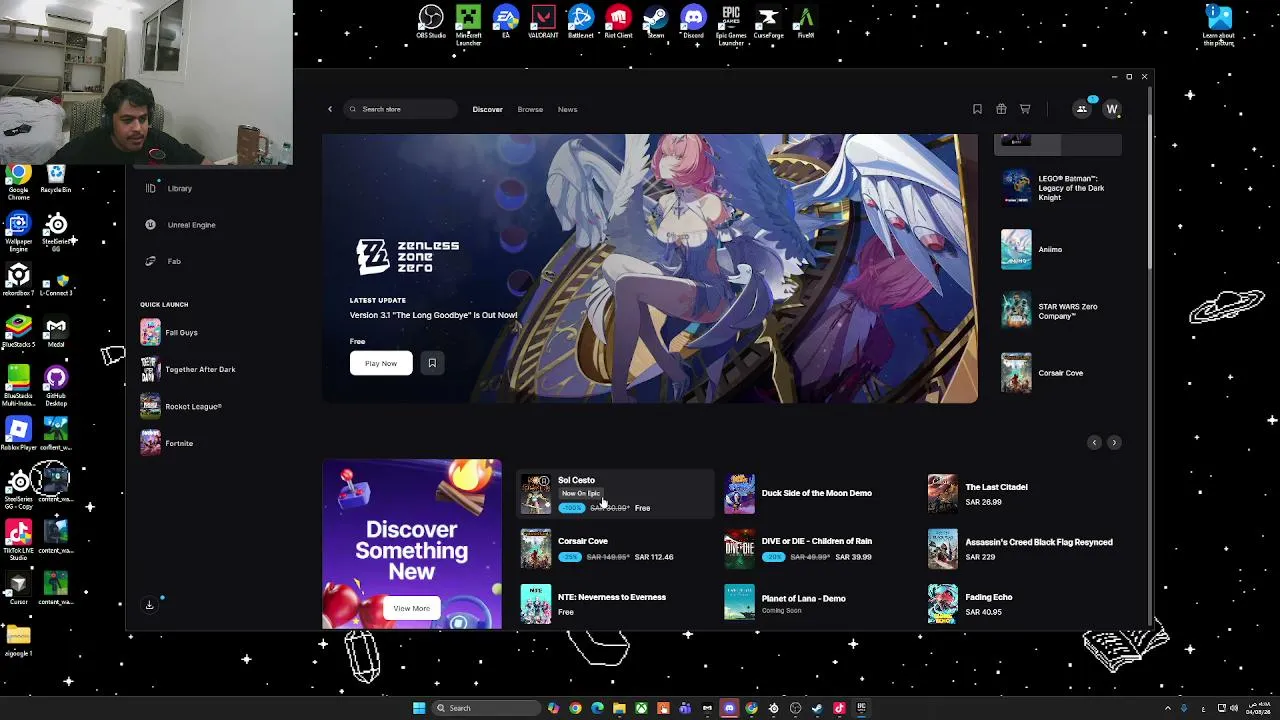Select the BlueStacks 5 desktop shortcut
Viewport: 1280px width, 720px height.
click(x=19, y=332)
